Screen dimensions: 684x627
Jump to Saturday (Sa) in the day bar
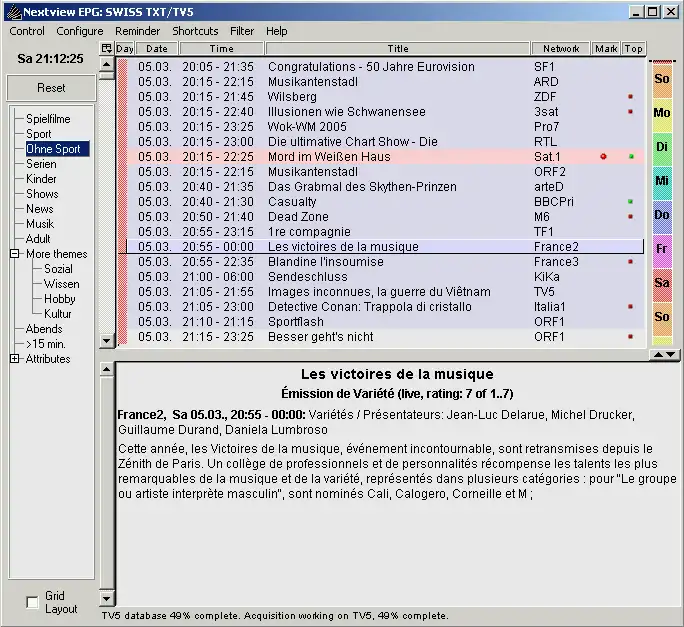[662, 284]
